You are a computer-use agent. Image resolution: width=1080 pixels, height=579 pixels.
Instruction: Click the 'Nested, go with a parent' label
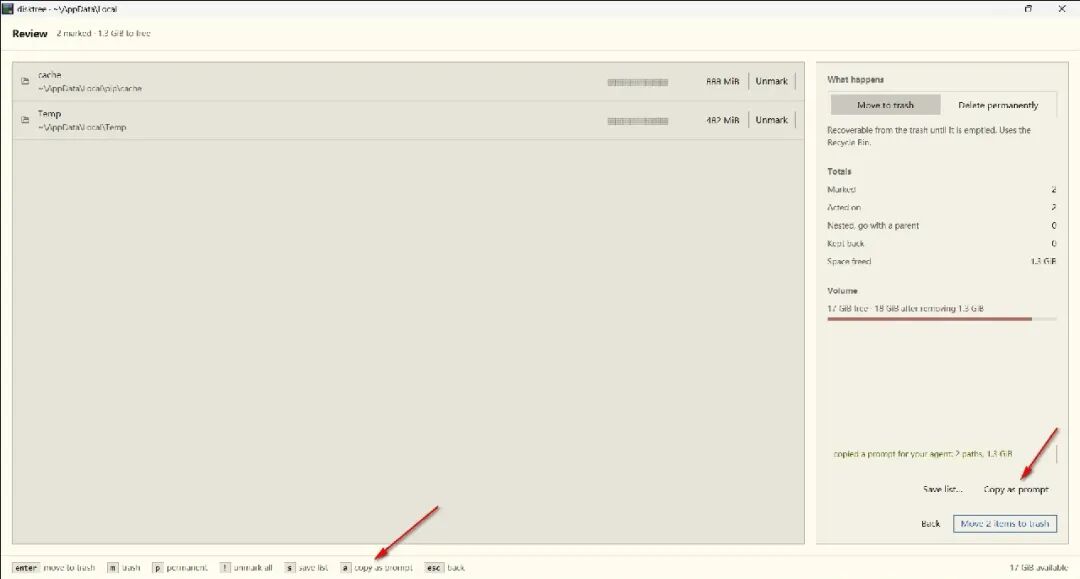(x=873, y=225)
